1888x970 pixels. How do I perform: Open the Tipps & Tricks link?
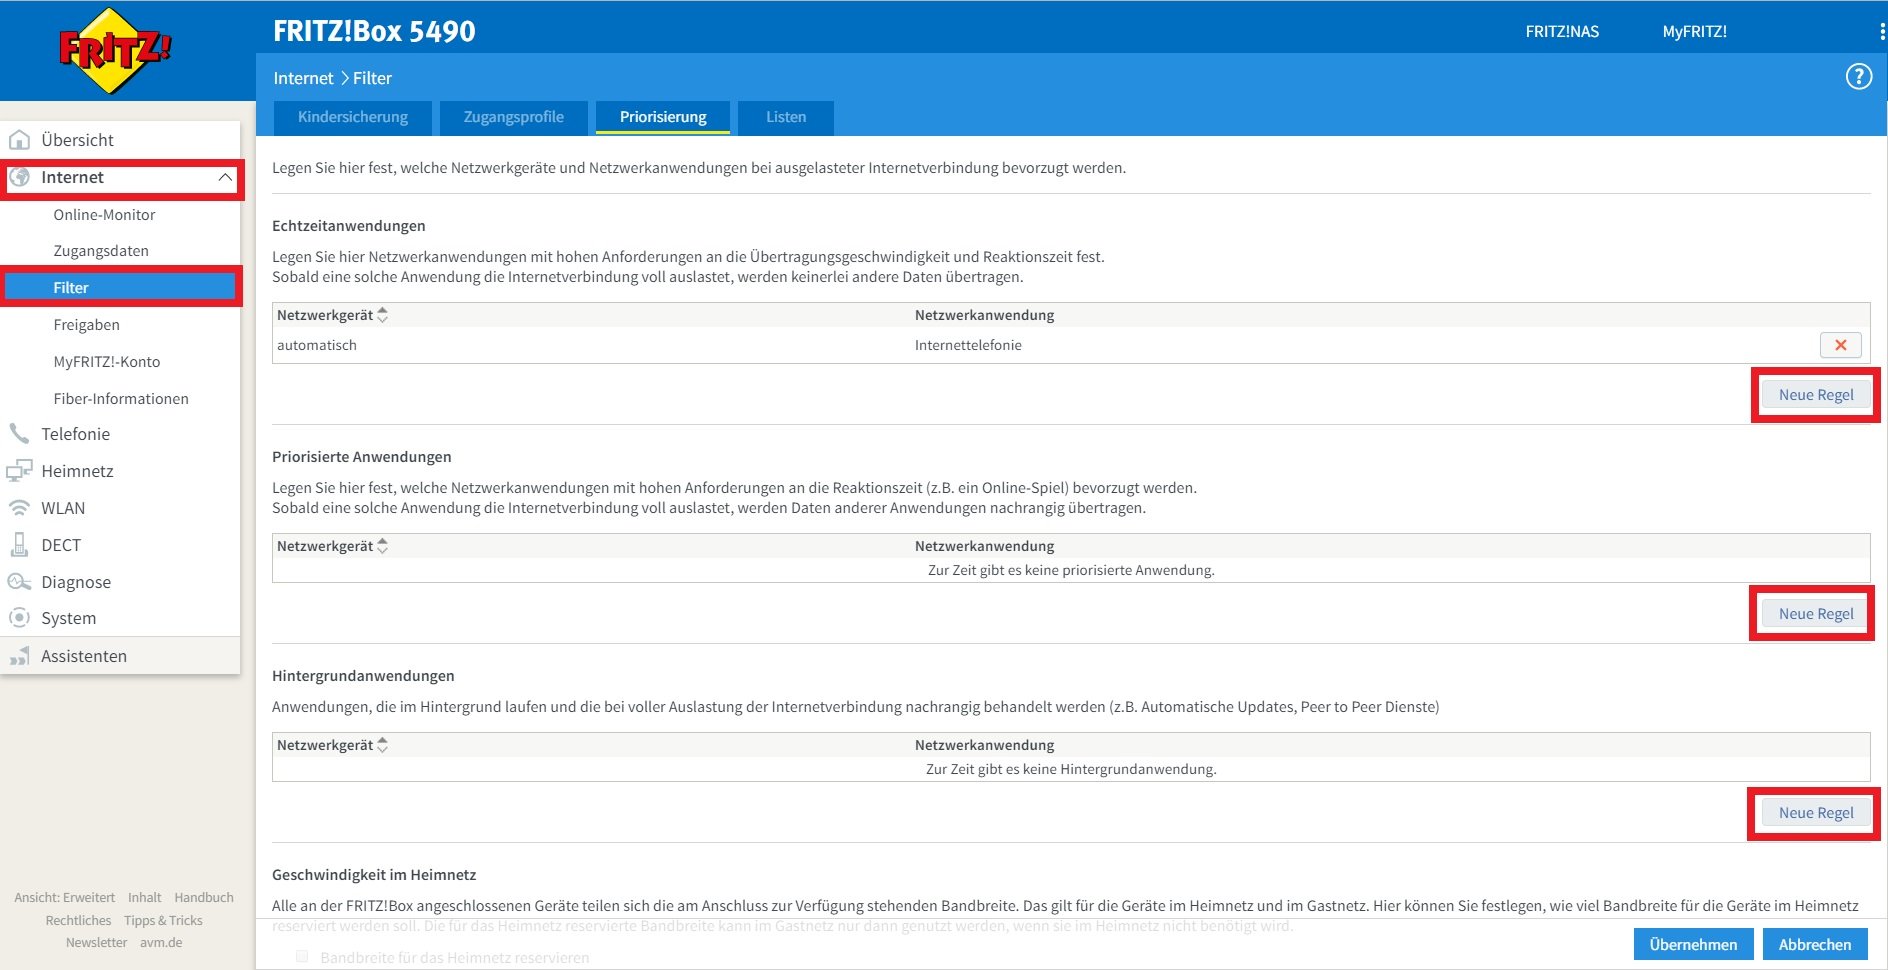(163, 921)
